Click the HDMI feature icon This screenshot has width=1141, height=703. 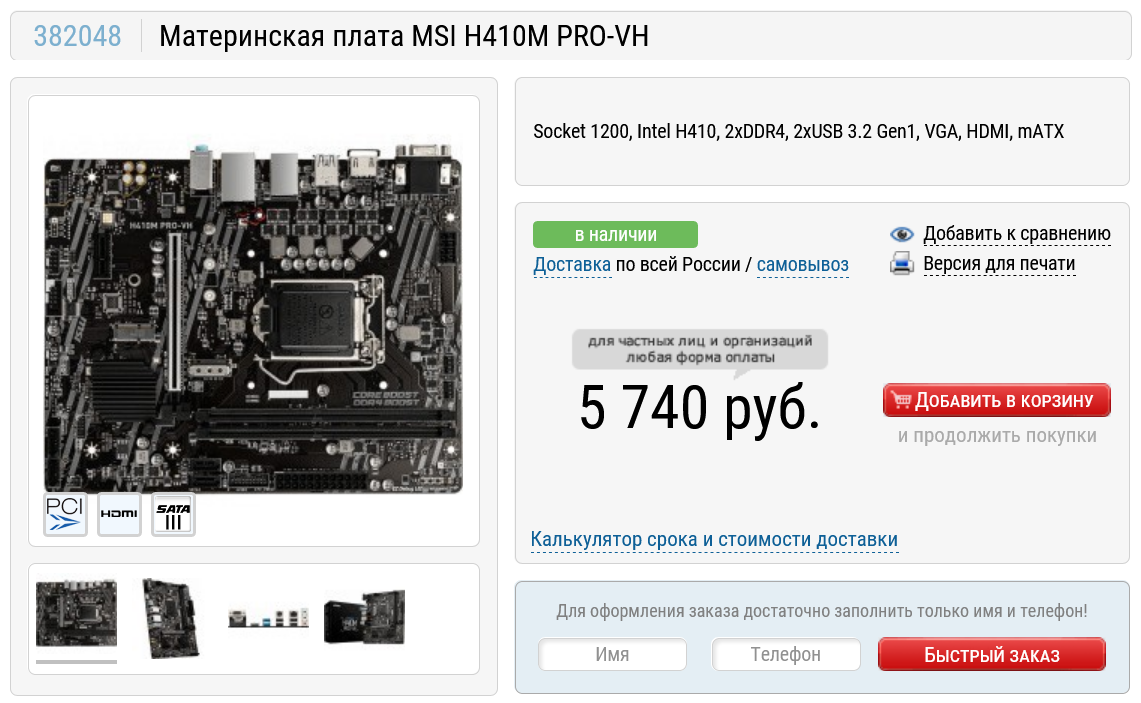pos(119,515)
